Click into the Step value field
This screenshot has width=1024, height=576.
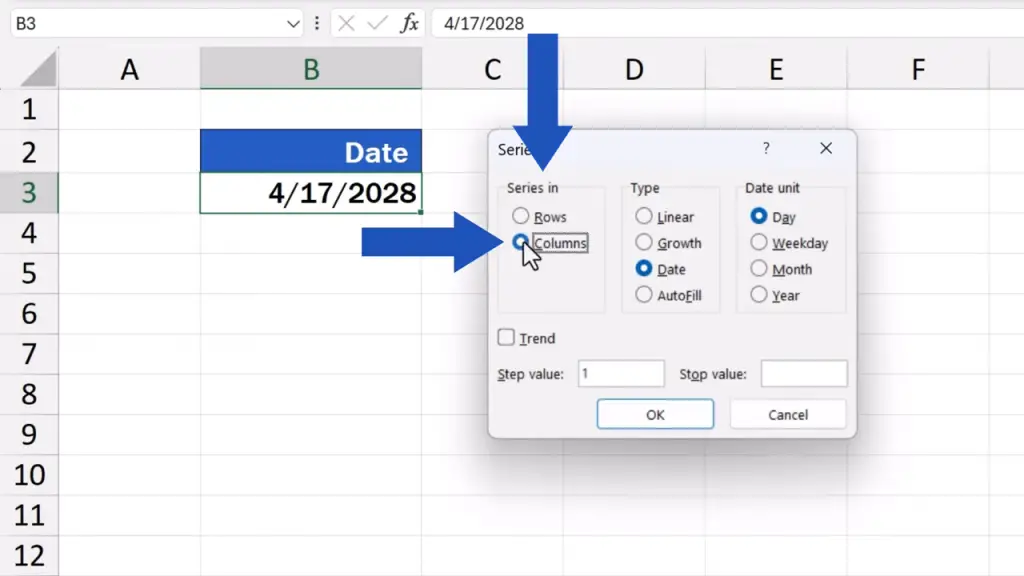(621, 374)
